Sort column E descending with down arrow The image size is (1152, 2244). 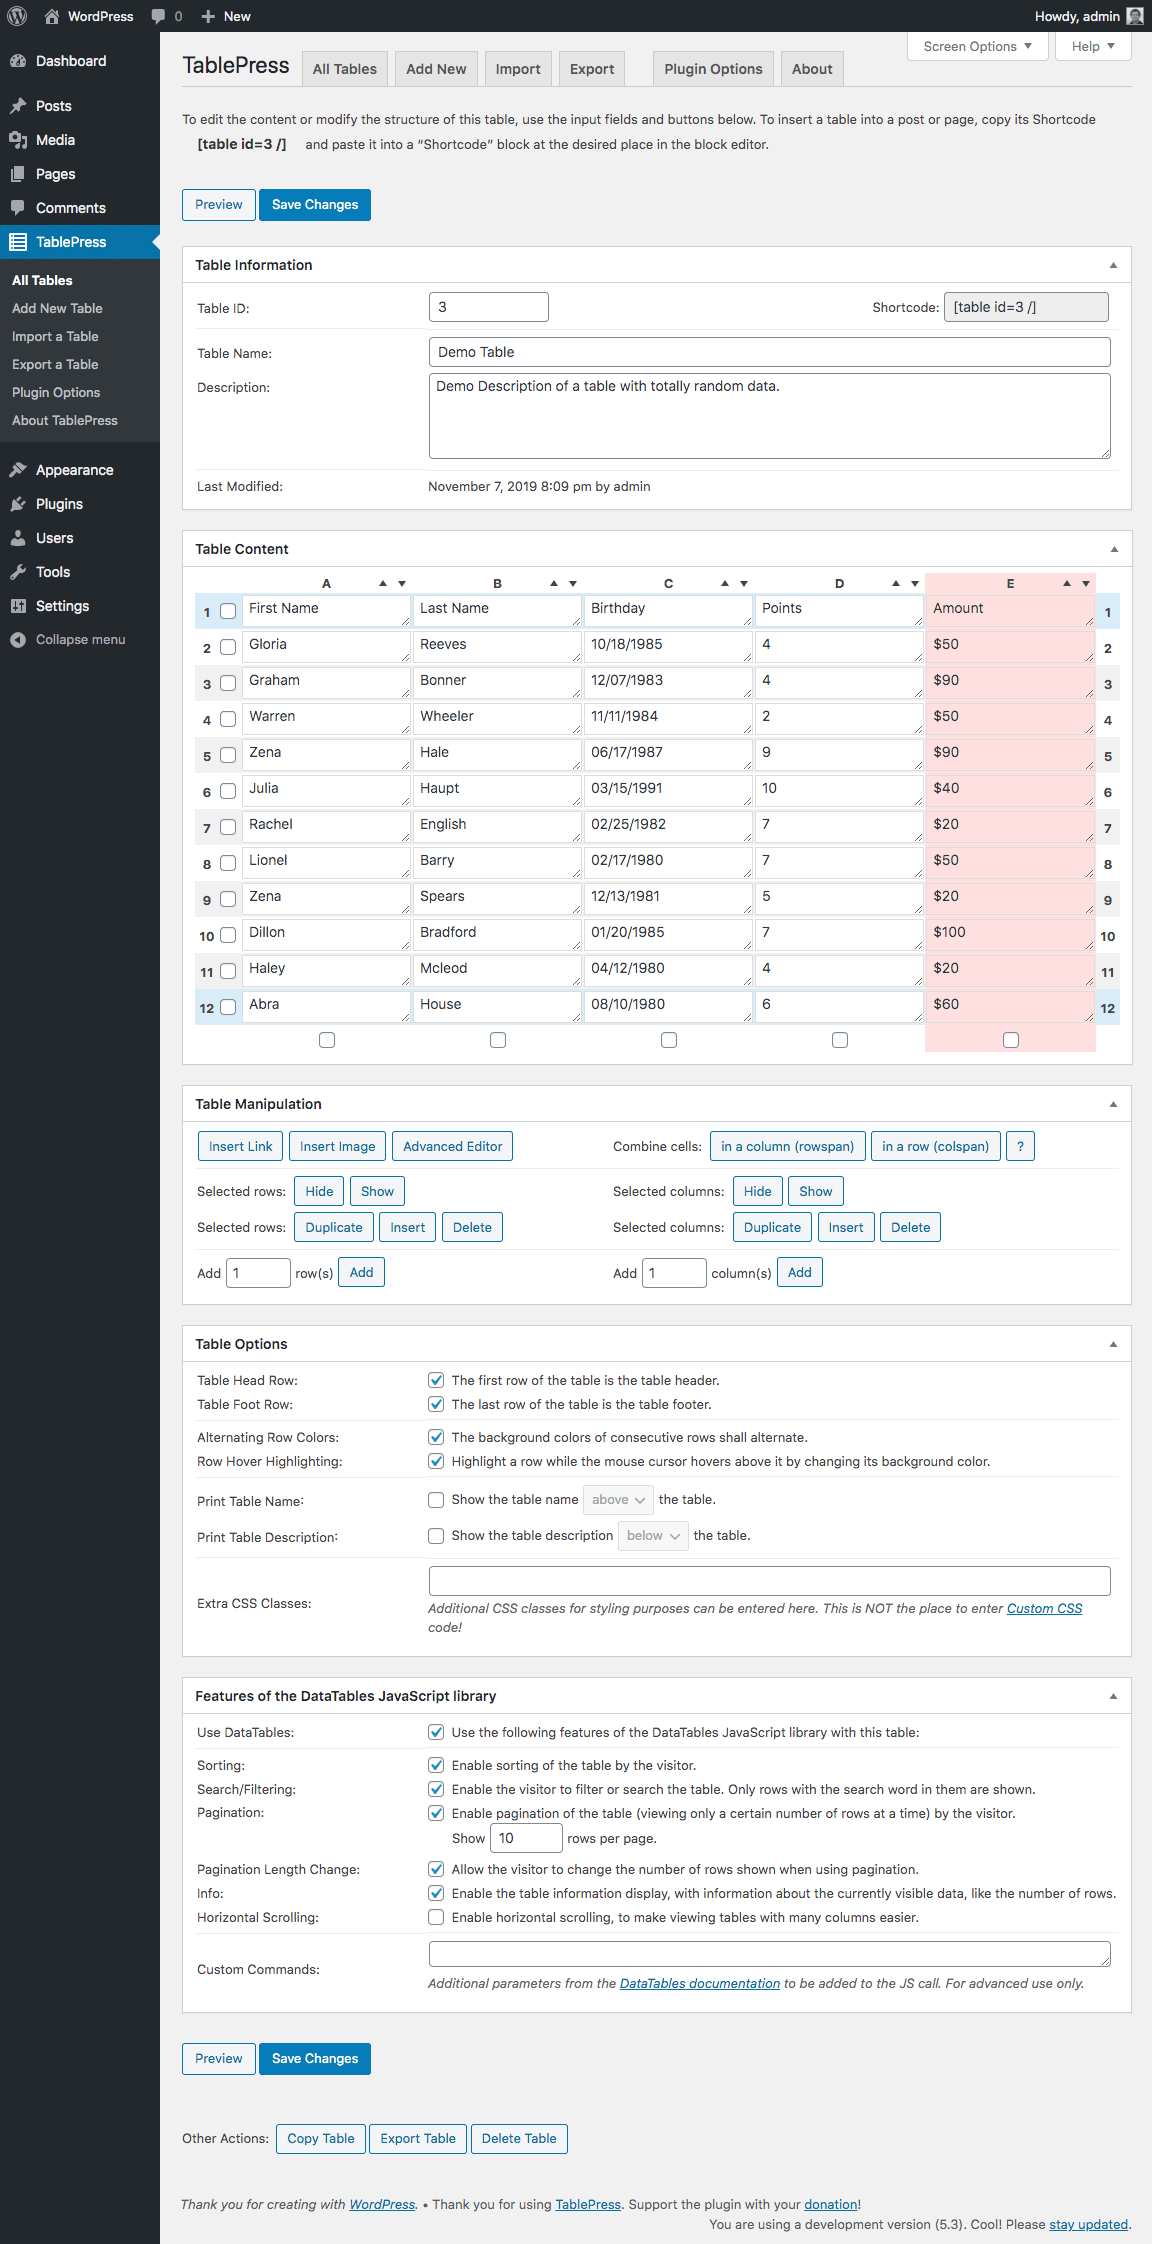(x=1086, y=583)
